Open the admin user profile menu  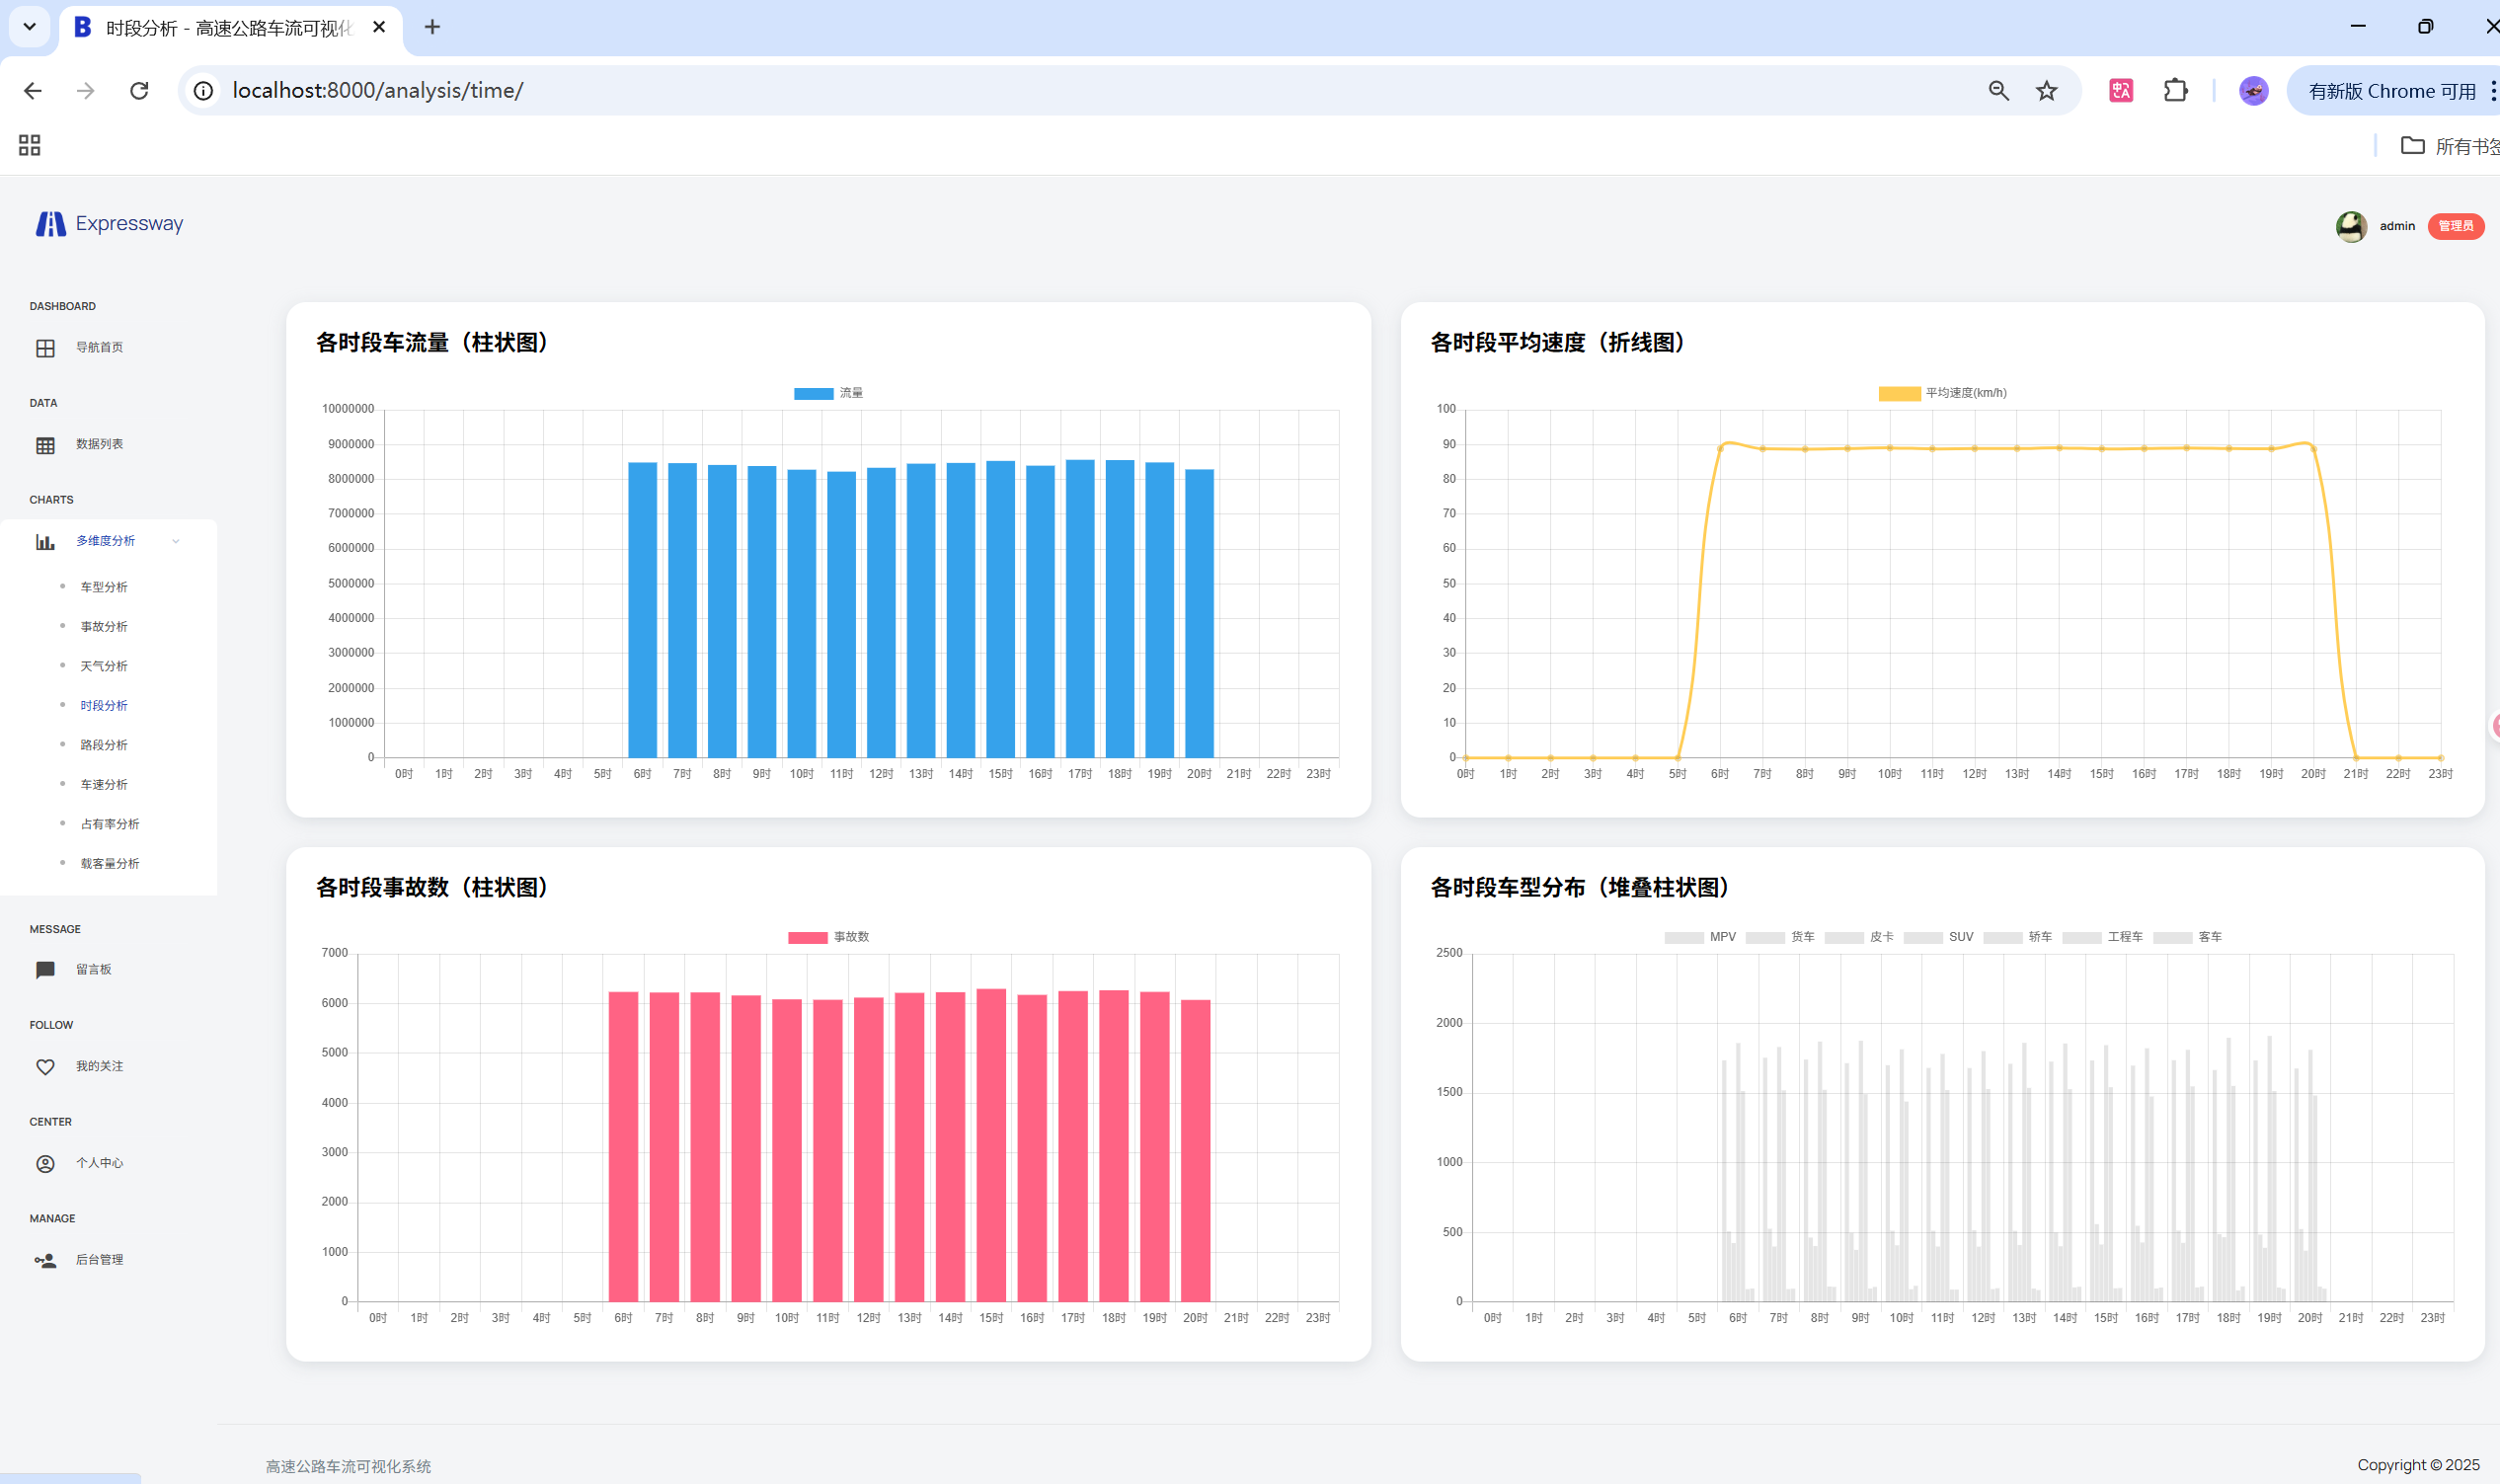point(2396,226)
